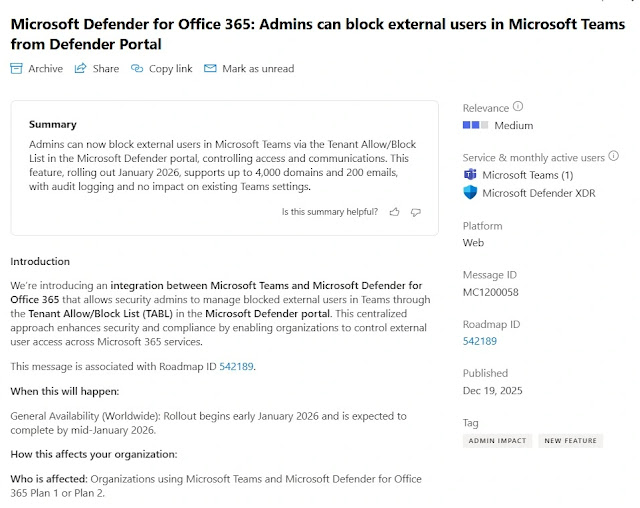Click the message title heading
Screen dimensions: 640x508
pos(318,34)
